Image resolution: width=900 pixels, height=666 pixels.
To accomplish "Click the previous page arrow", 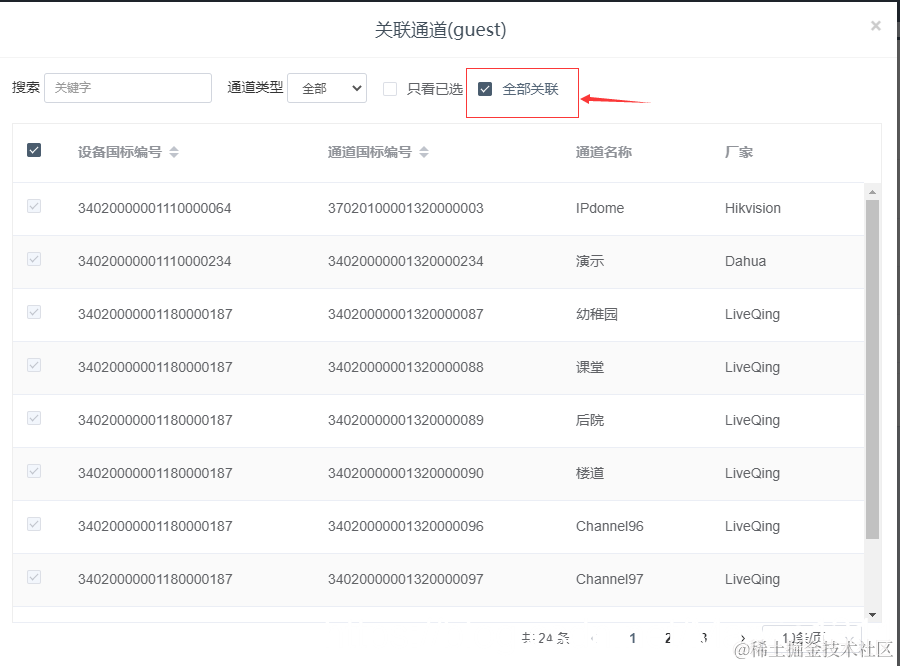I will [x=592, y=638].
